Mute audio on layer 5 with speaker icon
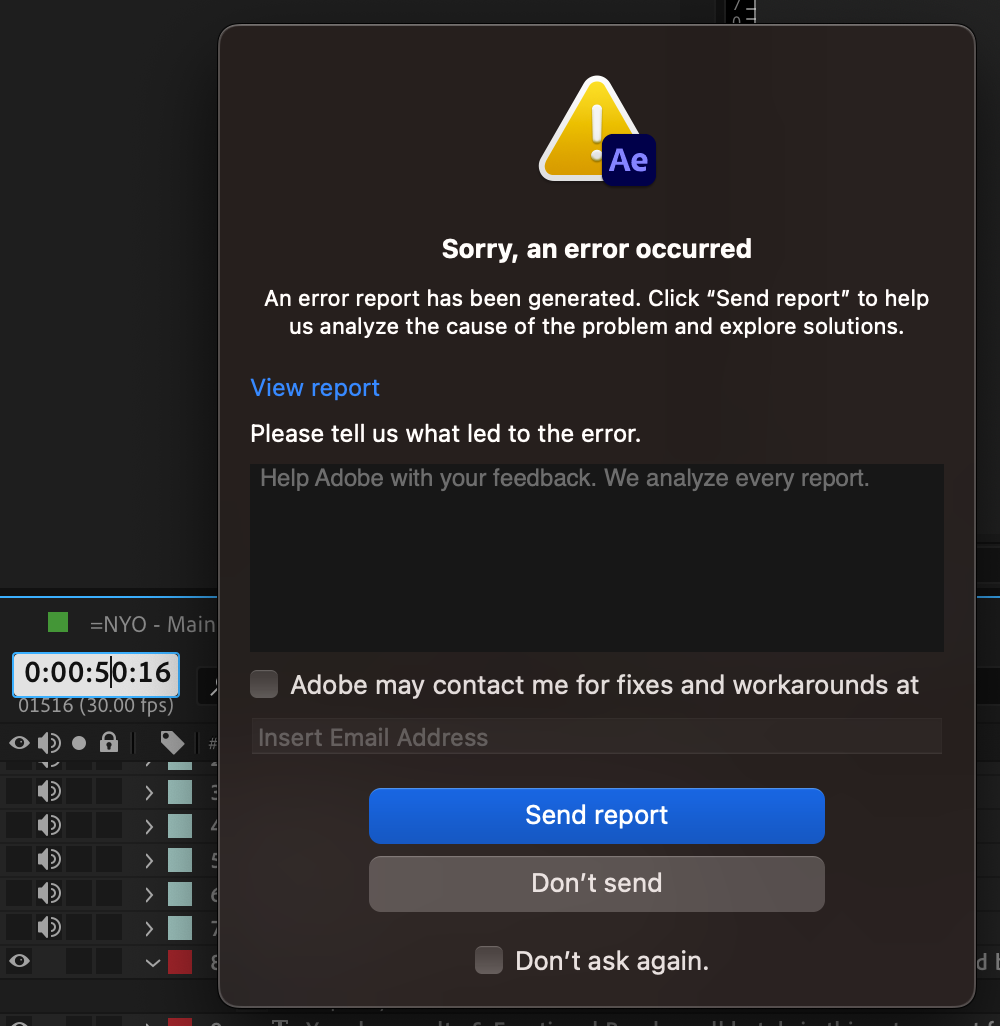 click(x=48, y=859)
